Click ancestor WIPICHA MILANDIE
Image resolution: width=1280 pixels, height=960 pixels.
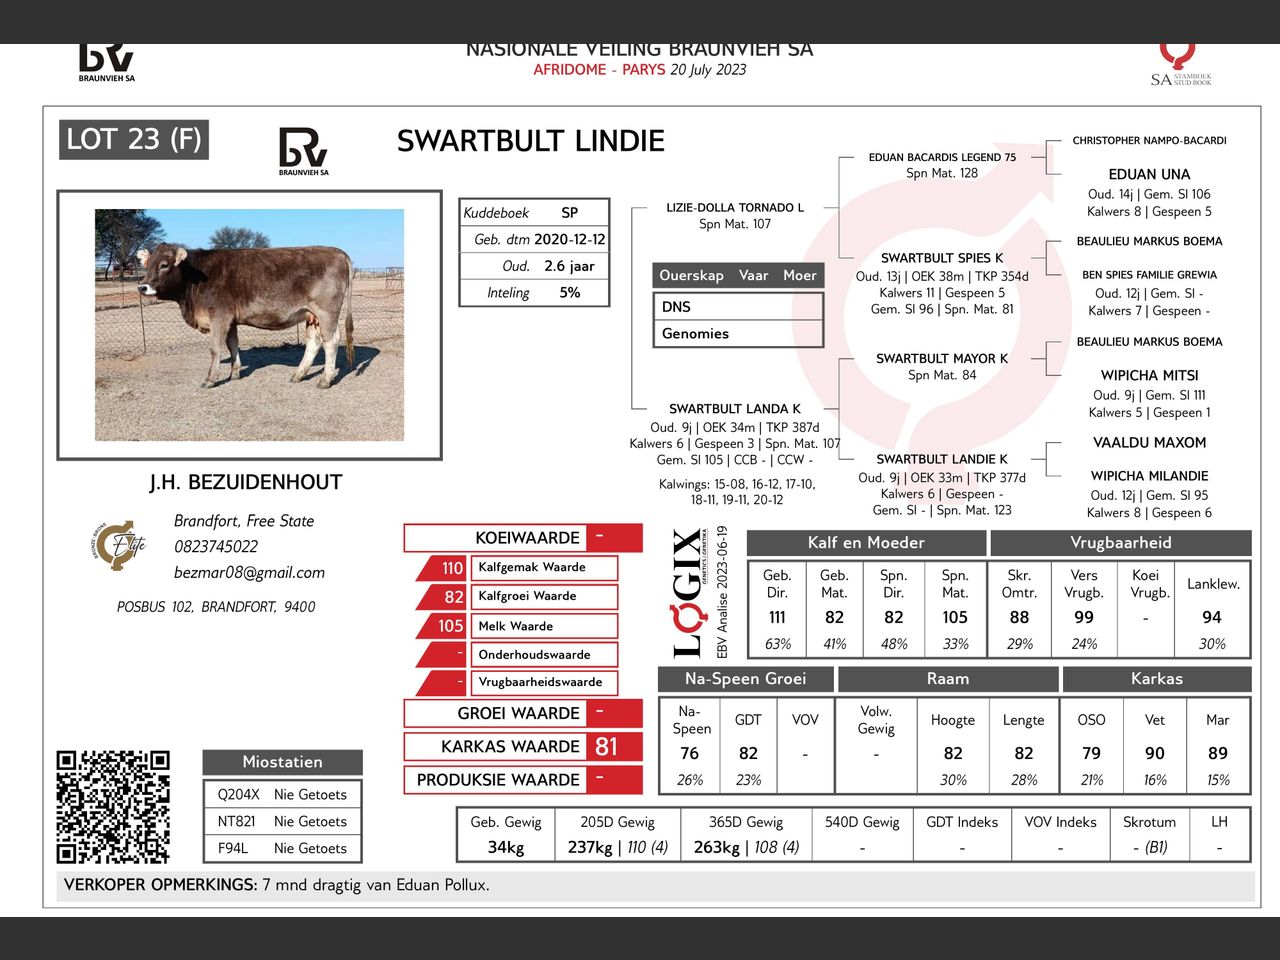pos(1149,476)
